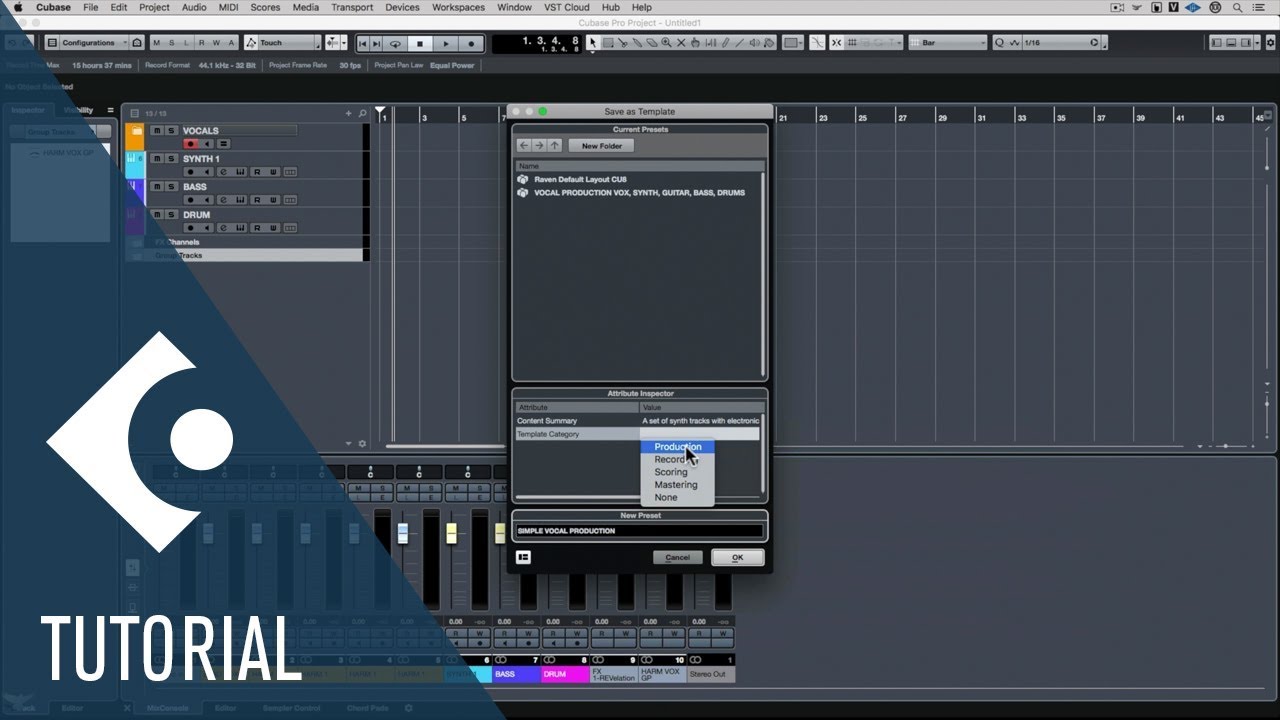Screen dimensions: 1280x720
Task: Open SYNTH 1 Edit Channel Settings button
Action: pyautogui.click(x=224, y=172)
